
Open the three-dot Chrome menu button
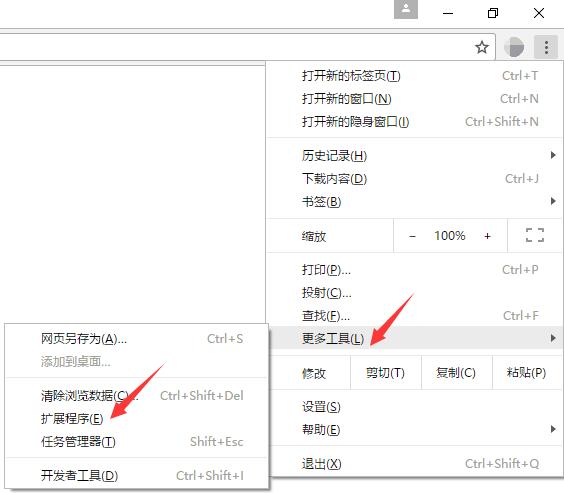546,47
